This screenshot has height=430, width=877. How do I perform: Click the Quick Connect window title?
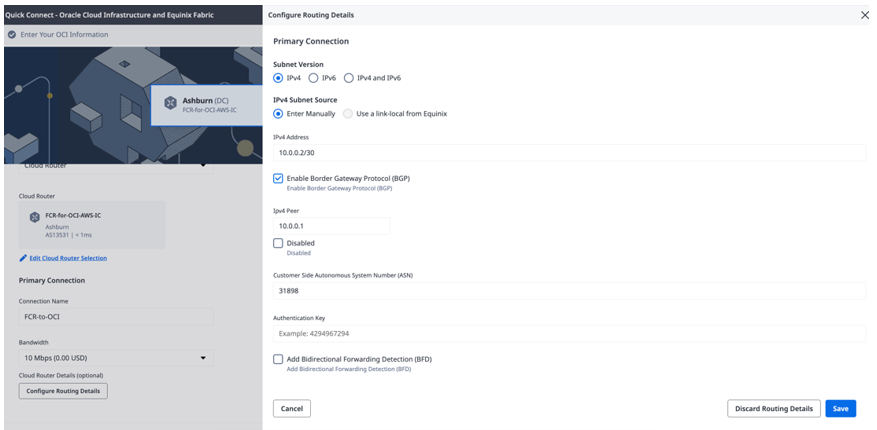click(x=109, y=15)
